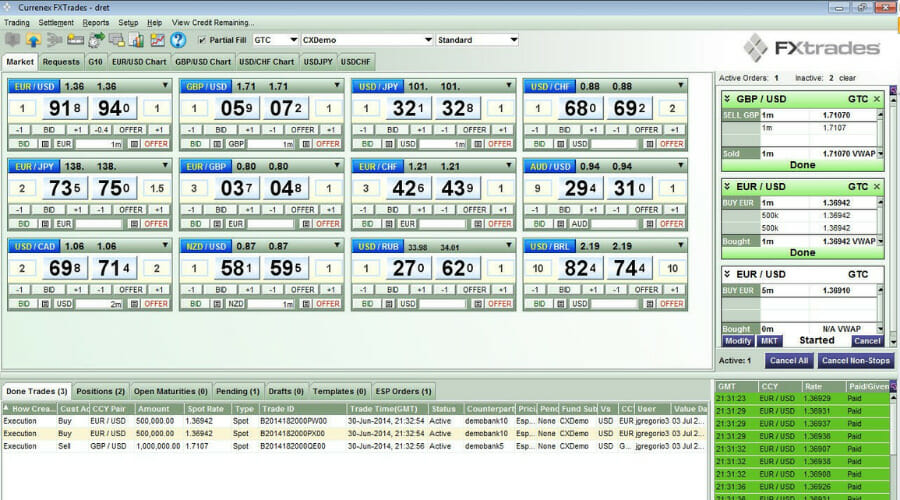Viewport: 900px width, 500px height.
Task: Open the Settlement menu
Action: pos(56,22)
